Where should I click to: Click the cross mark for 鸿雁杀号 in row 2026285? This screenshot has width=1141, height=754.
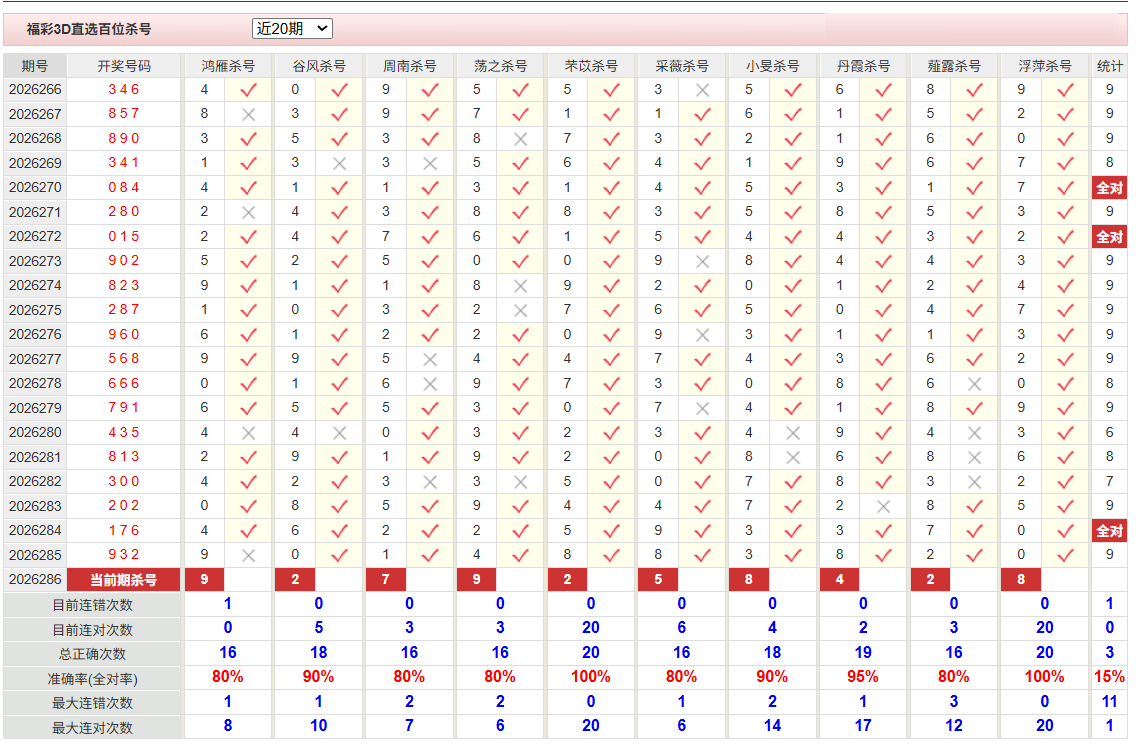248,555
